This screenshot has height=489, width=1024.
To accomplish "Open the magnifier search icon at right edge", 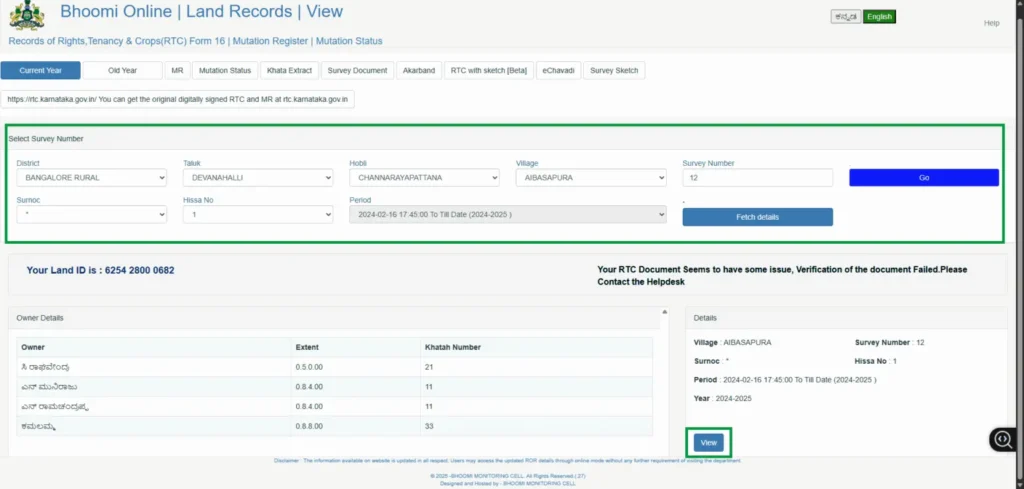I will 1004,439.
